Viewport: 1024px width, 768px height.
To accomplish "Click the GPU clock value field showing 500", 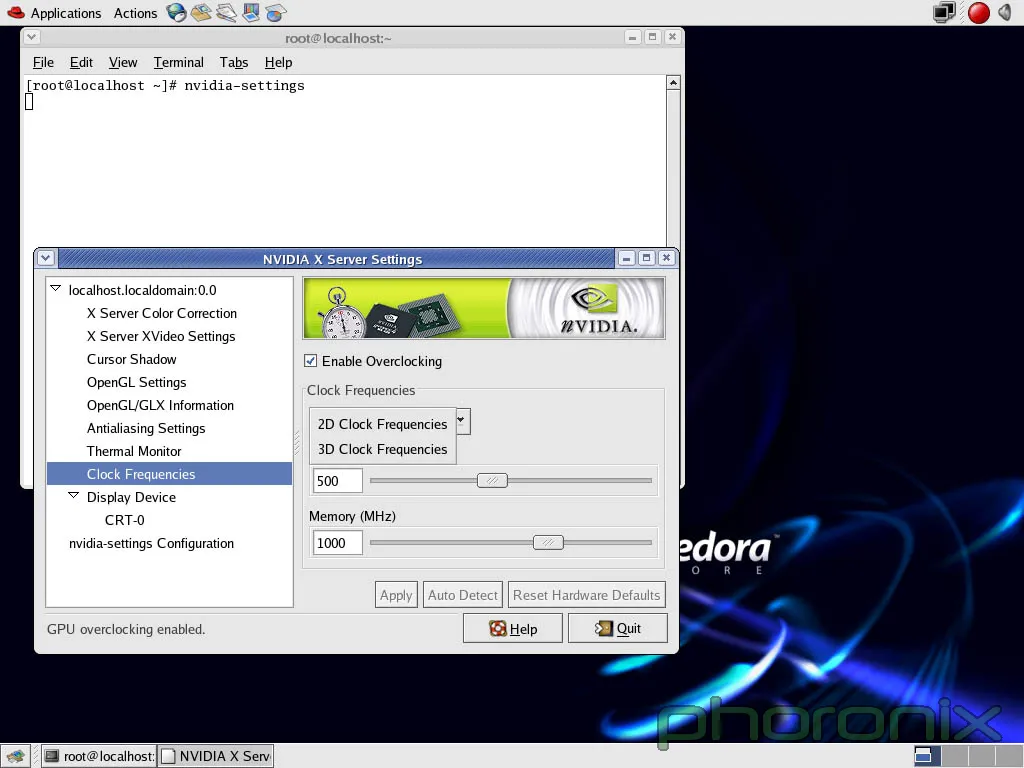I will 338,481.
